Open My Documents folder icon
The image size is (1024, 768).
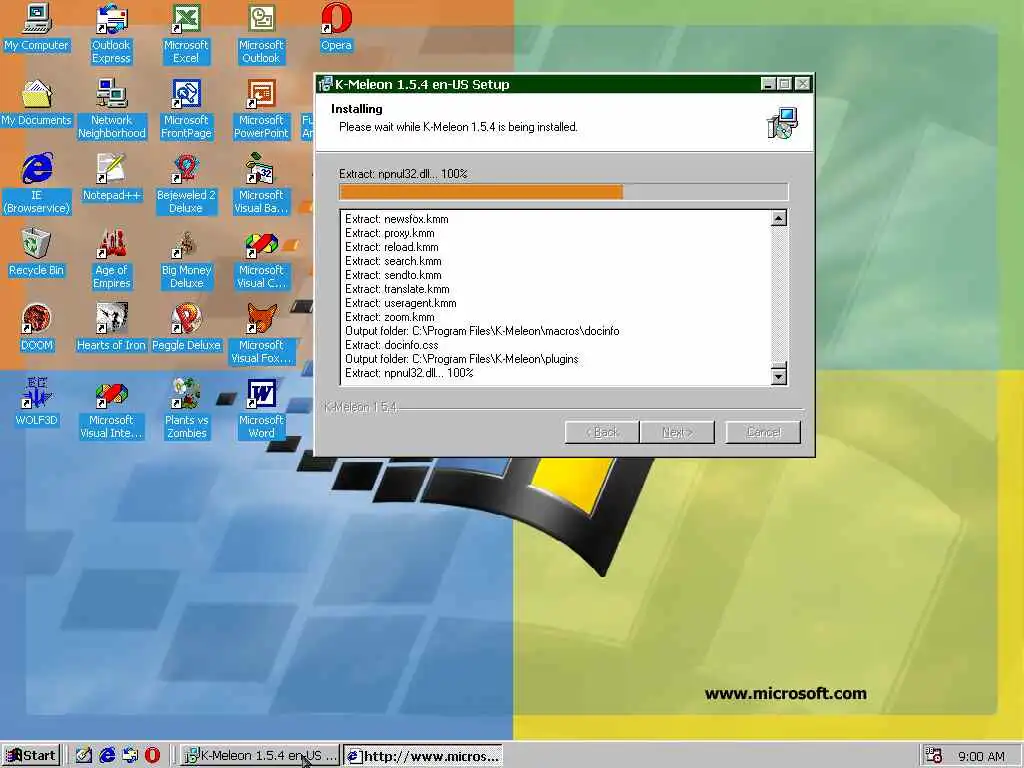pos(36,103)
